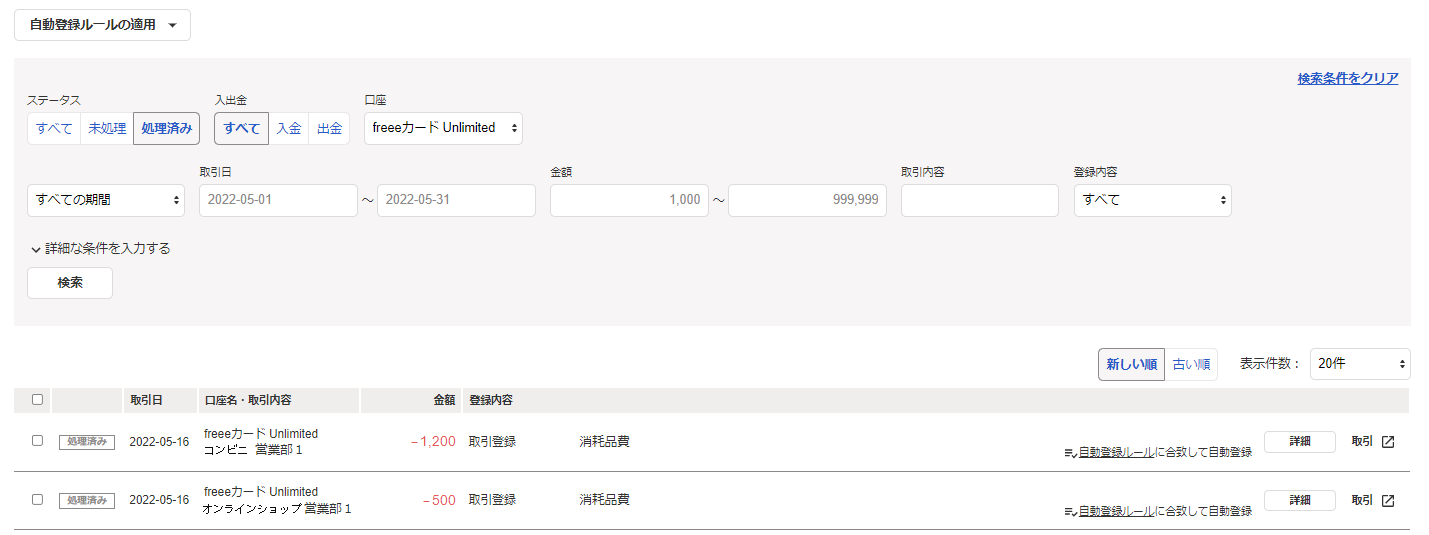Open 取引 external link icon in コンビニ row

(x=1387, y=442)
